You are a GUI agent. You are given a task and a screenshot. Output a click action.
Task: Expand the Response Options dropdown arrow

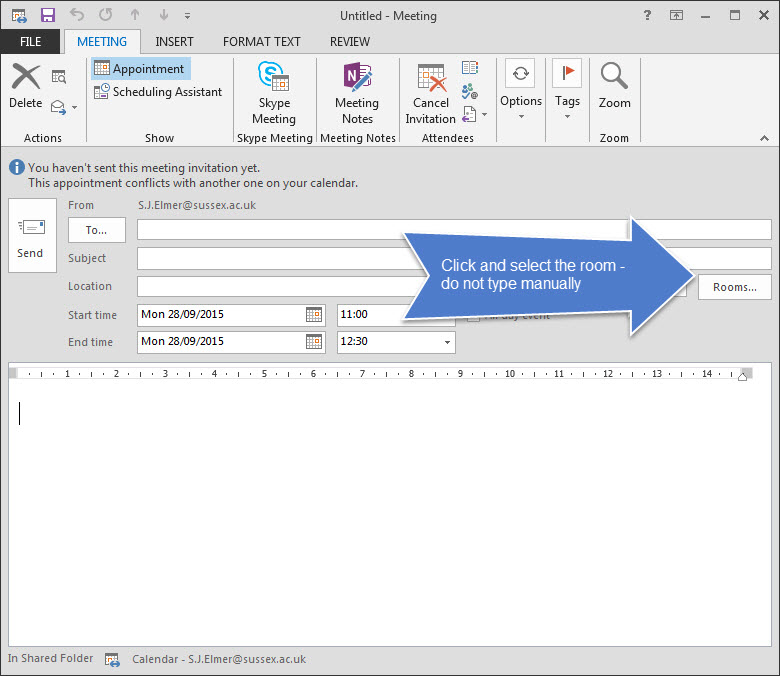click(485, 114)
